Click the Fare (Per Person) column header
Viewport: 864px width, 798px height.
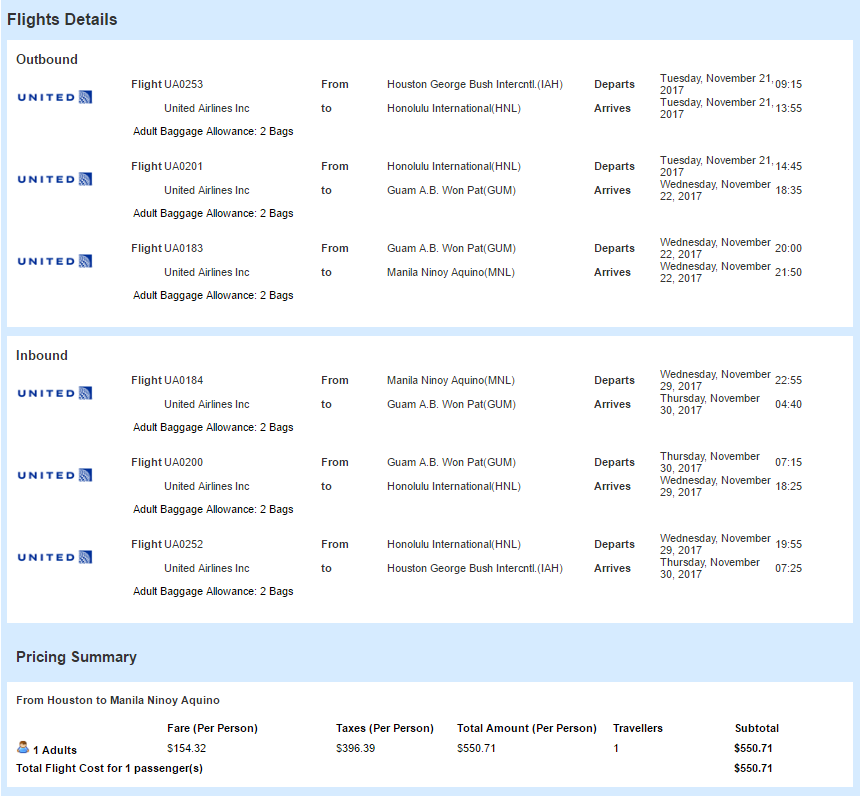pyautogui.click(x=213, y=729)
